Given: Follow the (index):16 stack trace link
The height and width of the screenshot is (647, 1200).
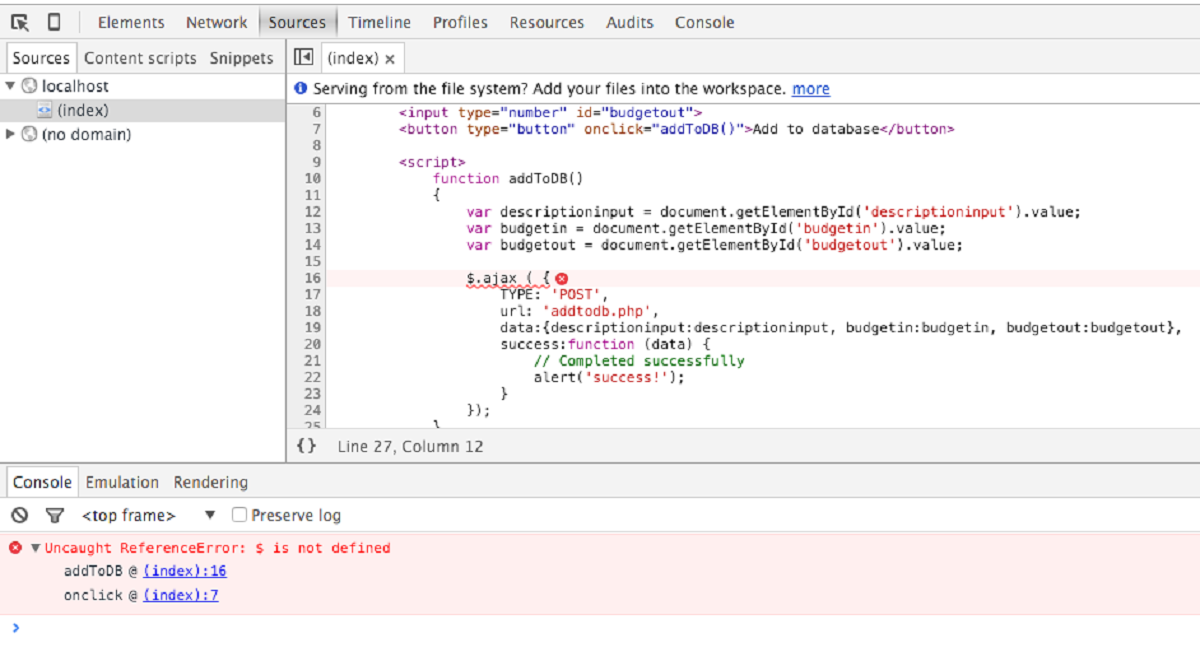Looking at the screenshot, I should coord(185,571).
